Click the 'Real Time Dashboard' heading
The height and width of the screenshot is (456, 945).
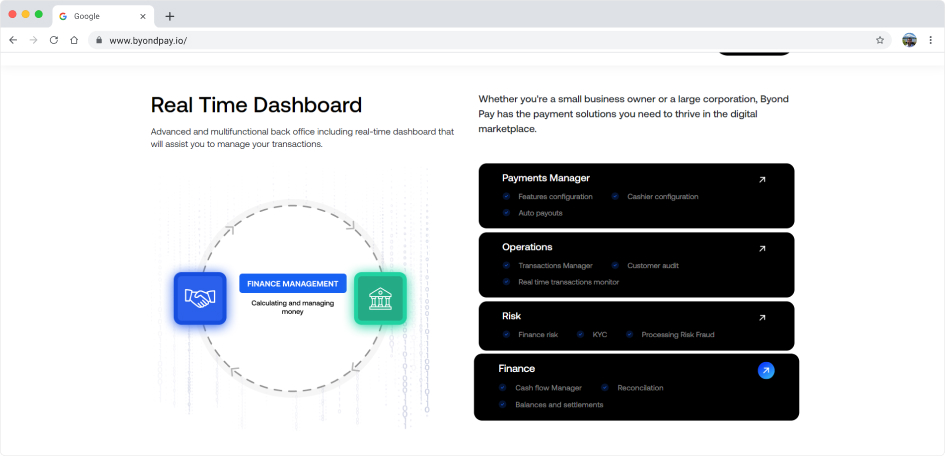coord(256,105)
